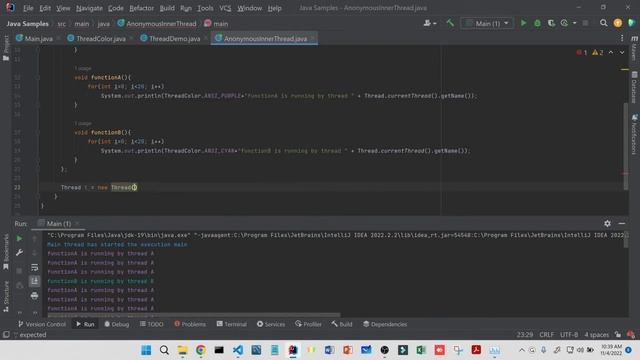Viewport: 640px width, 360px height.
Task: Rerun Main from Run panel
Action: point(19,238)
